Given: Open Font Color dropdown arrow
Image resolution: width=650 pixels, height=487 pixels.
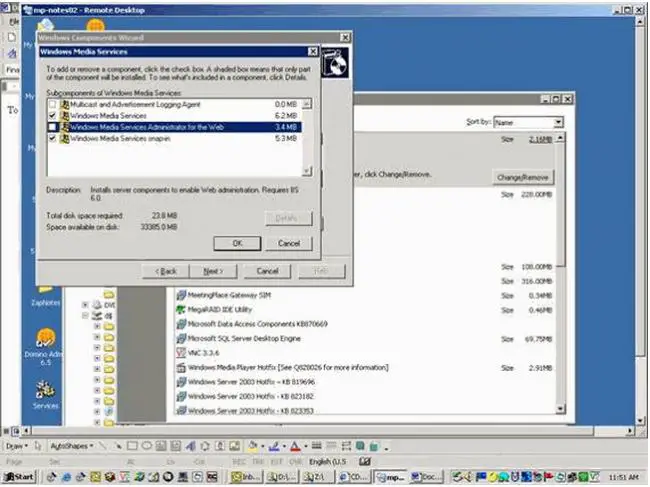Looking at the screenshot, I should [x=306, y=446].
